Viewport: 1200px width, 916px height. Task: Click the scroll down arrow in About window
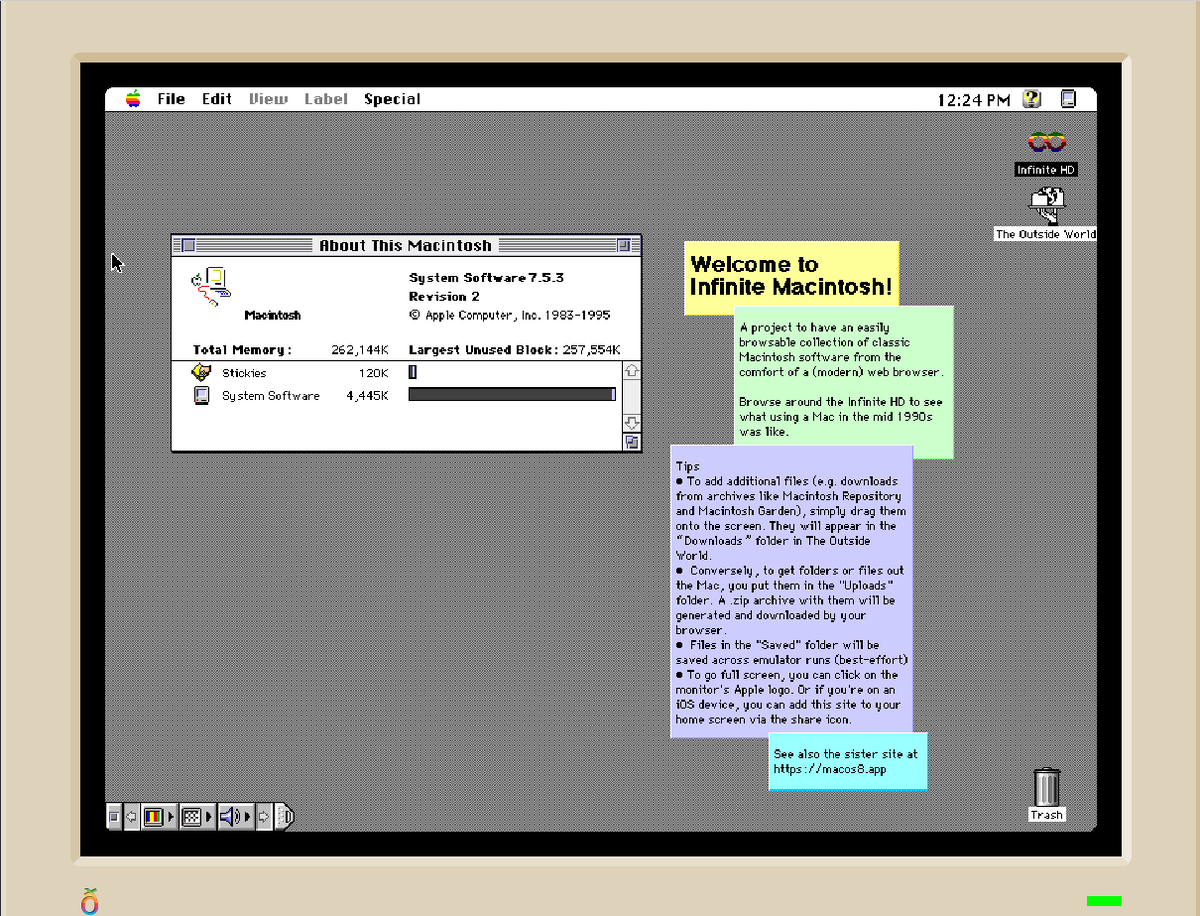coord(631,422)
